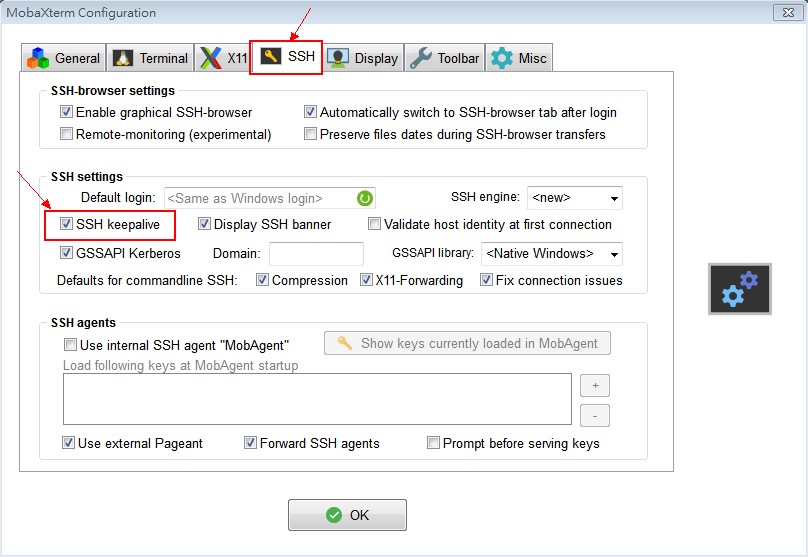Click the MobAgent startup keys list box
Image resolution: width=808 pixels, height=557 pixels.
coord(317,399)
